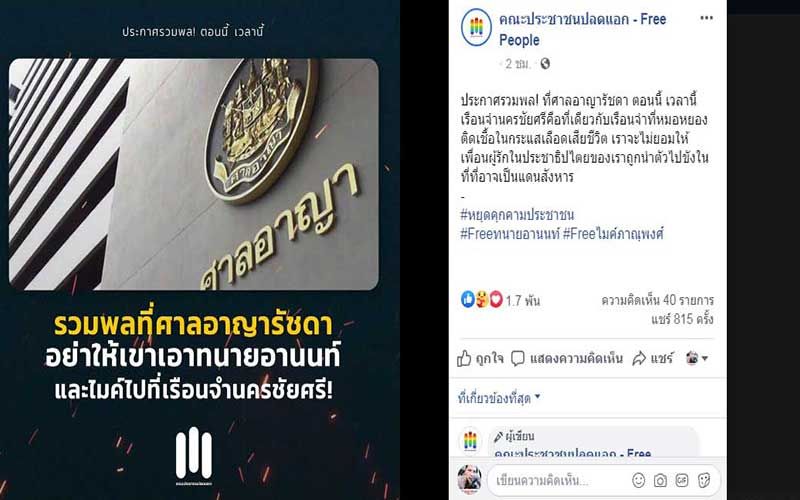
Task: Click the thumbs-up Like button
Action: [x=480, y=359]
